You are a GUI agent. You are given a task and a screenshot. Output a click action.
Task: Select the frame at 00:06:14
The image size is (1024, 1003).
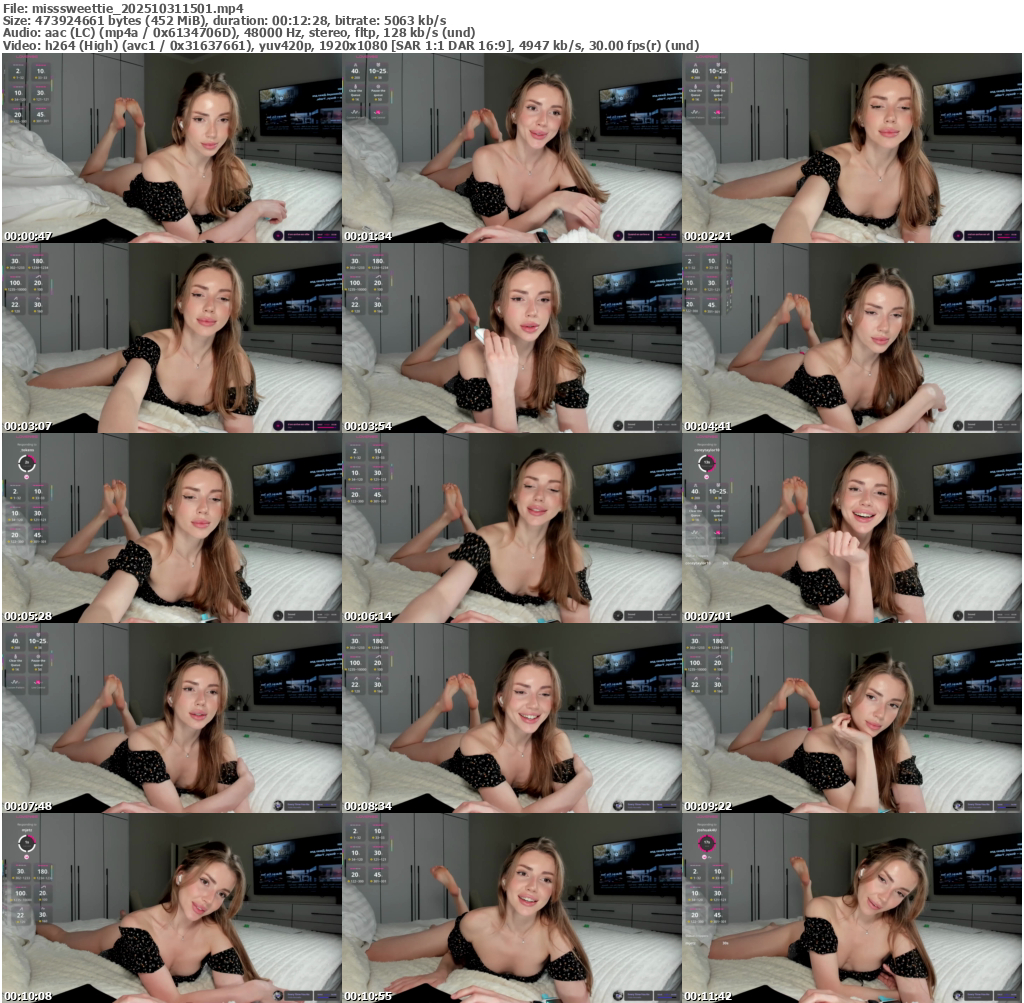(512, 528)
